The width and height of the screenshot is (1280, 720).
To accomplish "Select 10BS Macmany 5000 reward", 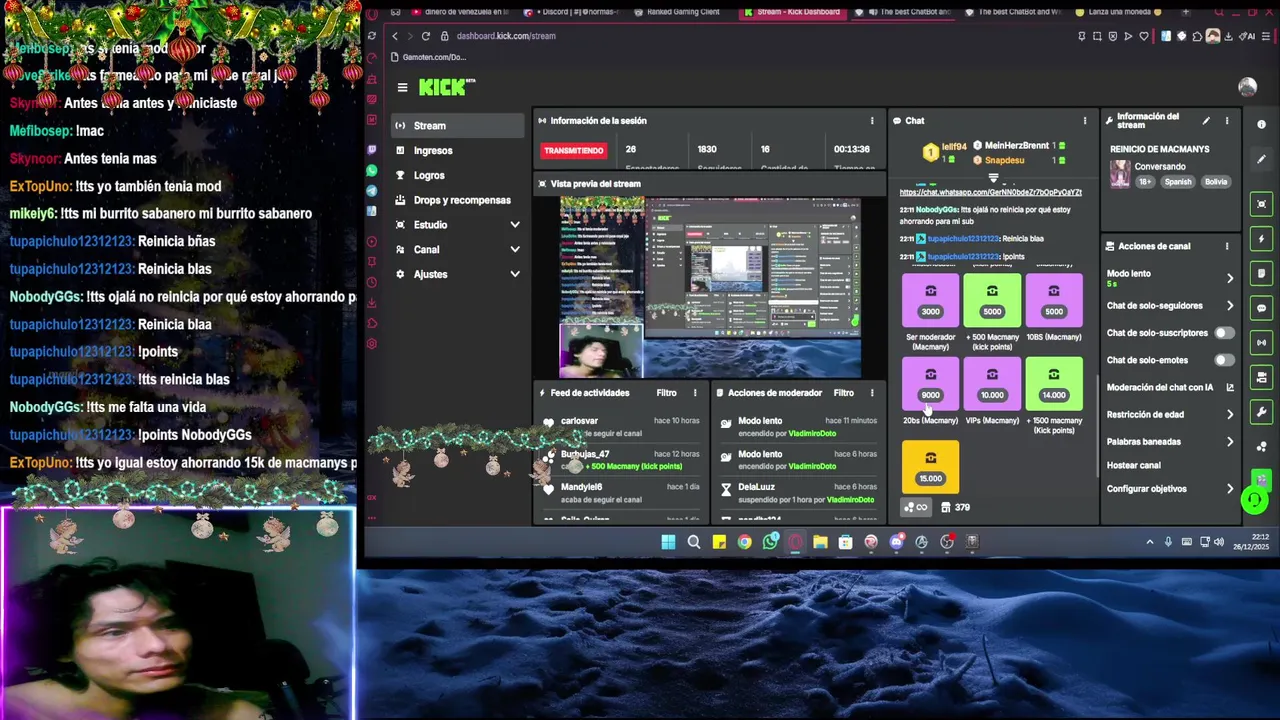I will pos(1054,300).
